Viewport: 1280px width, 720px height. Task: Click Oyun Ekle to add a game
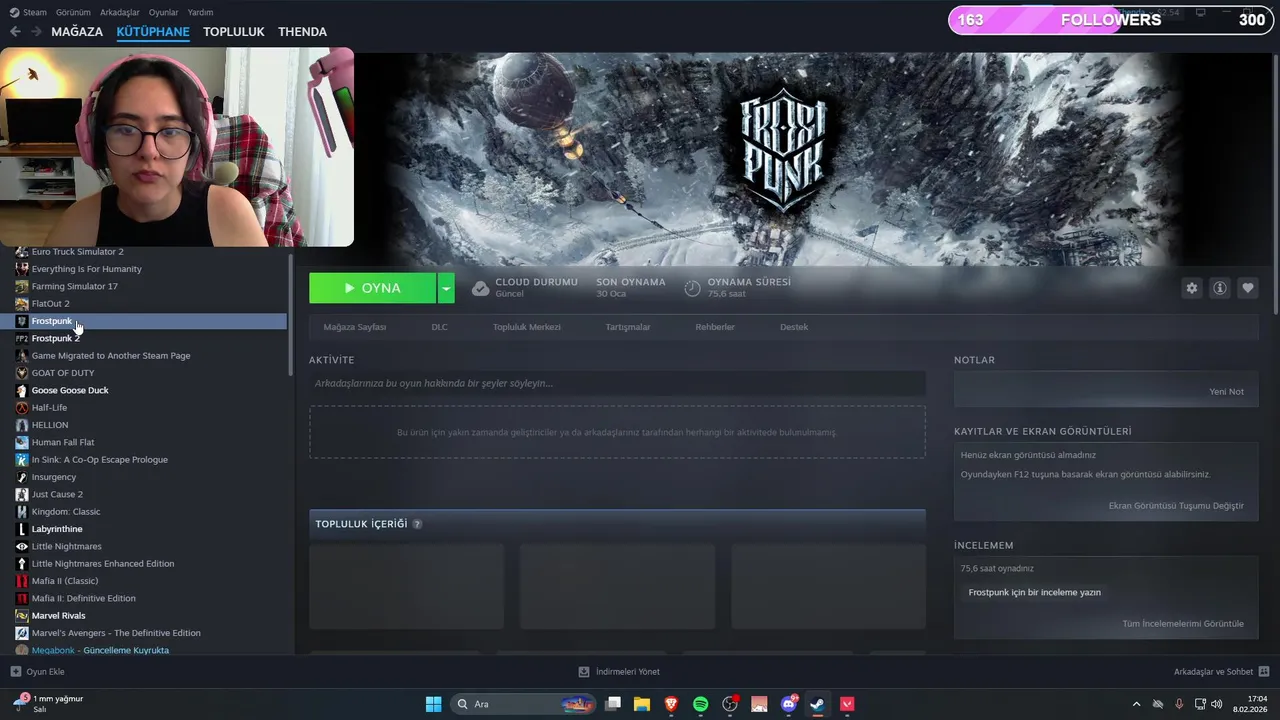[x=37, y=672]
